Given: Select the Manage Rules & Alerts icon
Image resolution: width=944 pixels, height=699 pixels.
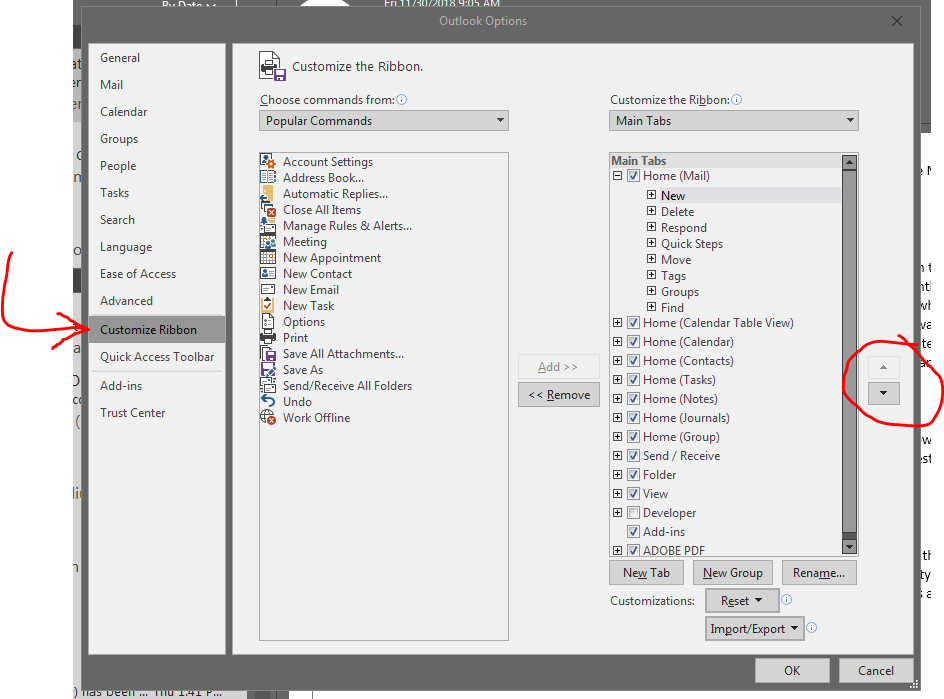Looking at the screenshot, I should [268, 225].
